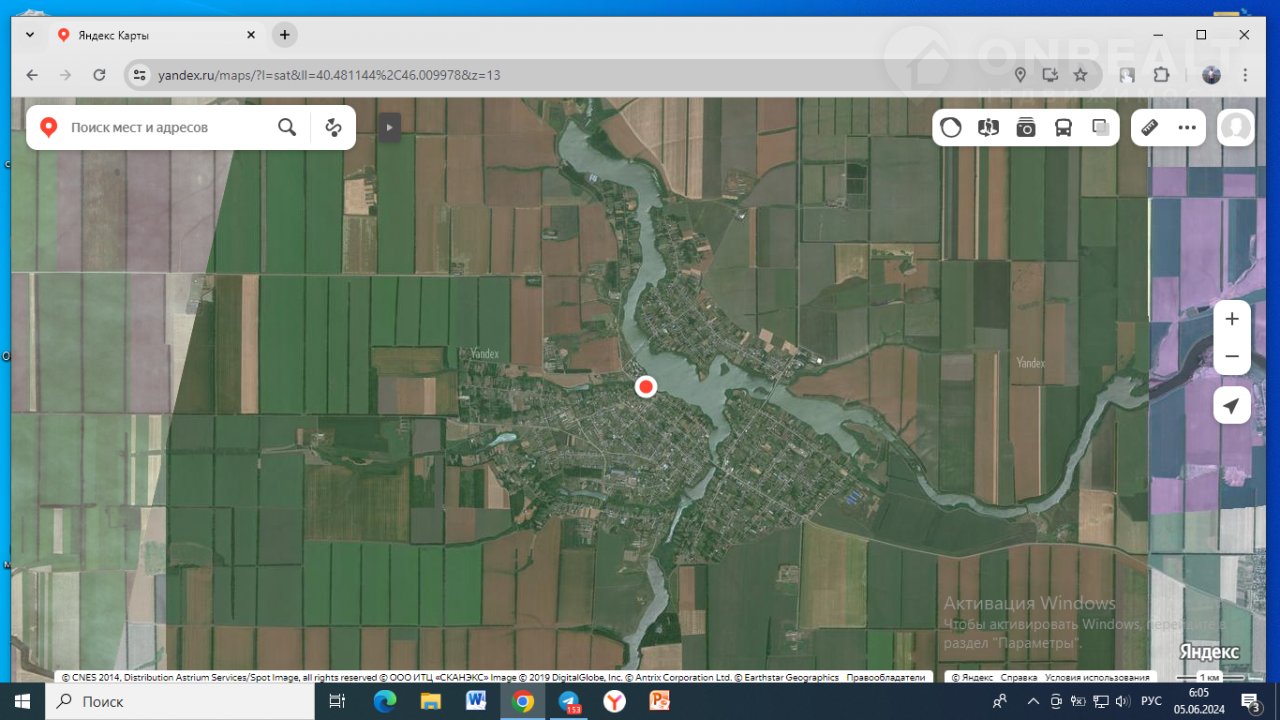Toggle the traffic layer icon
The width and height of the screenshot is (1280, 720).
point(950,127)
